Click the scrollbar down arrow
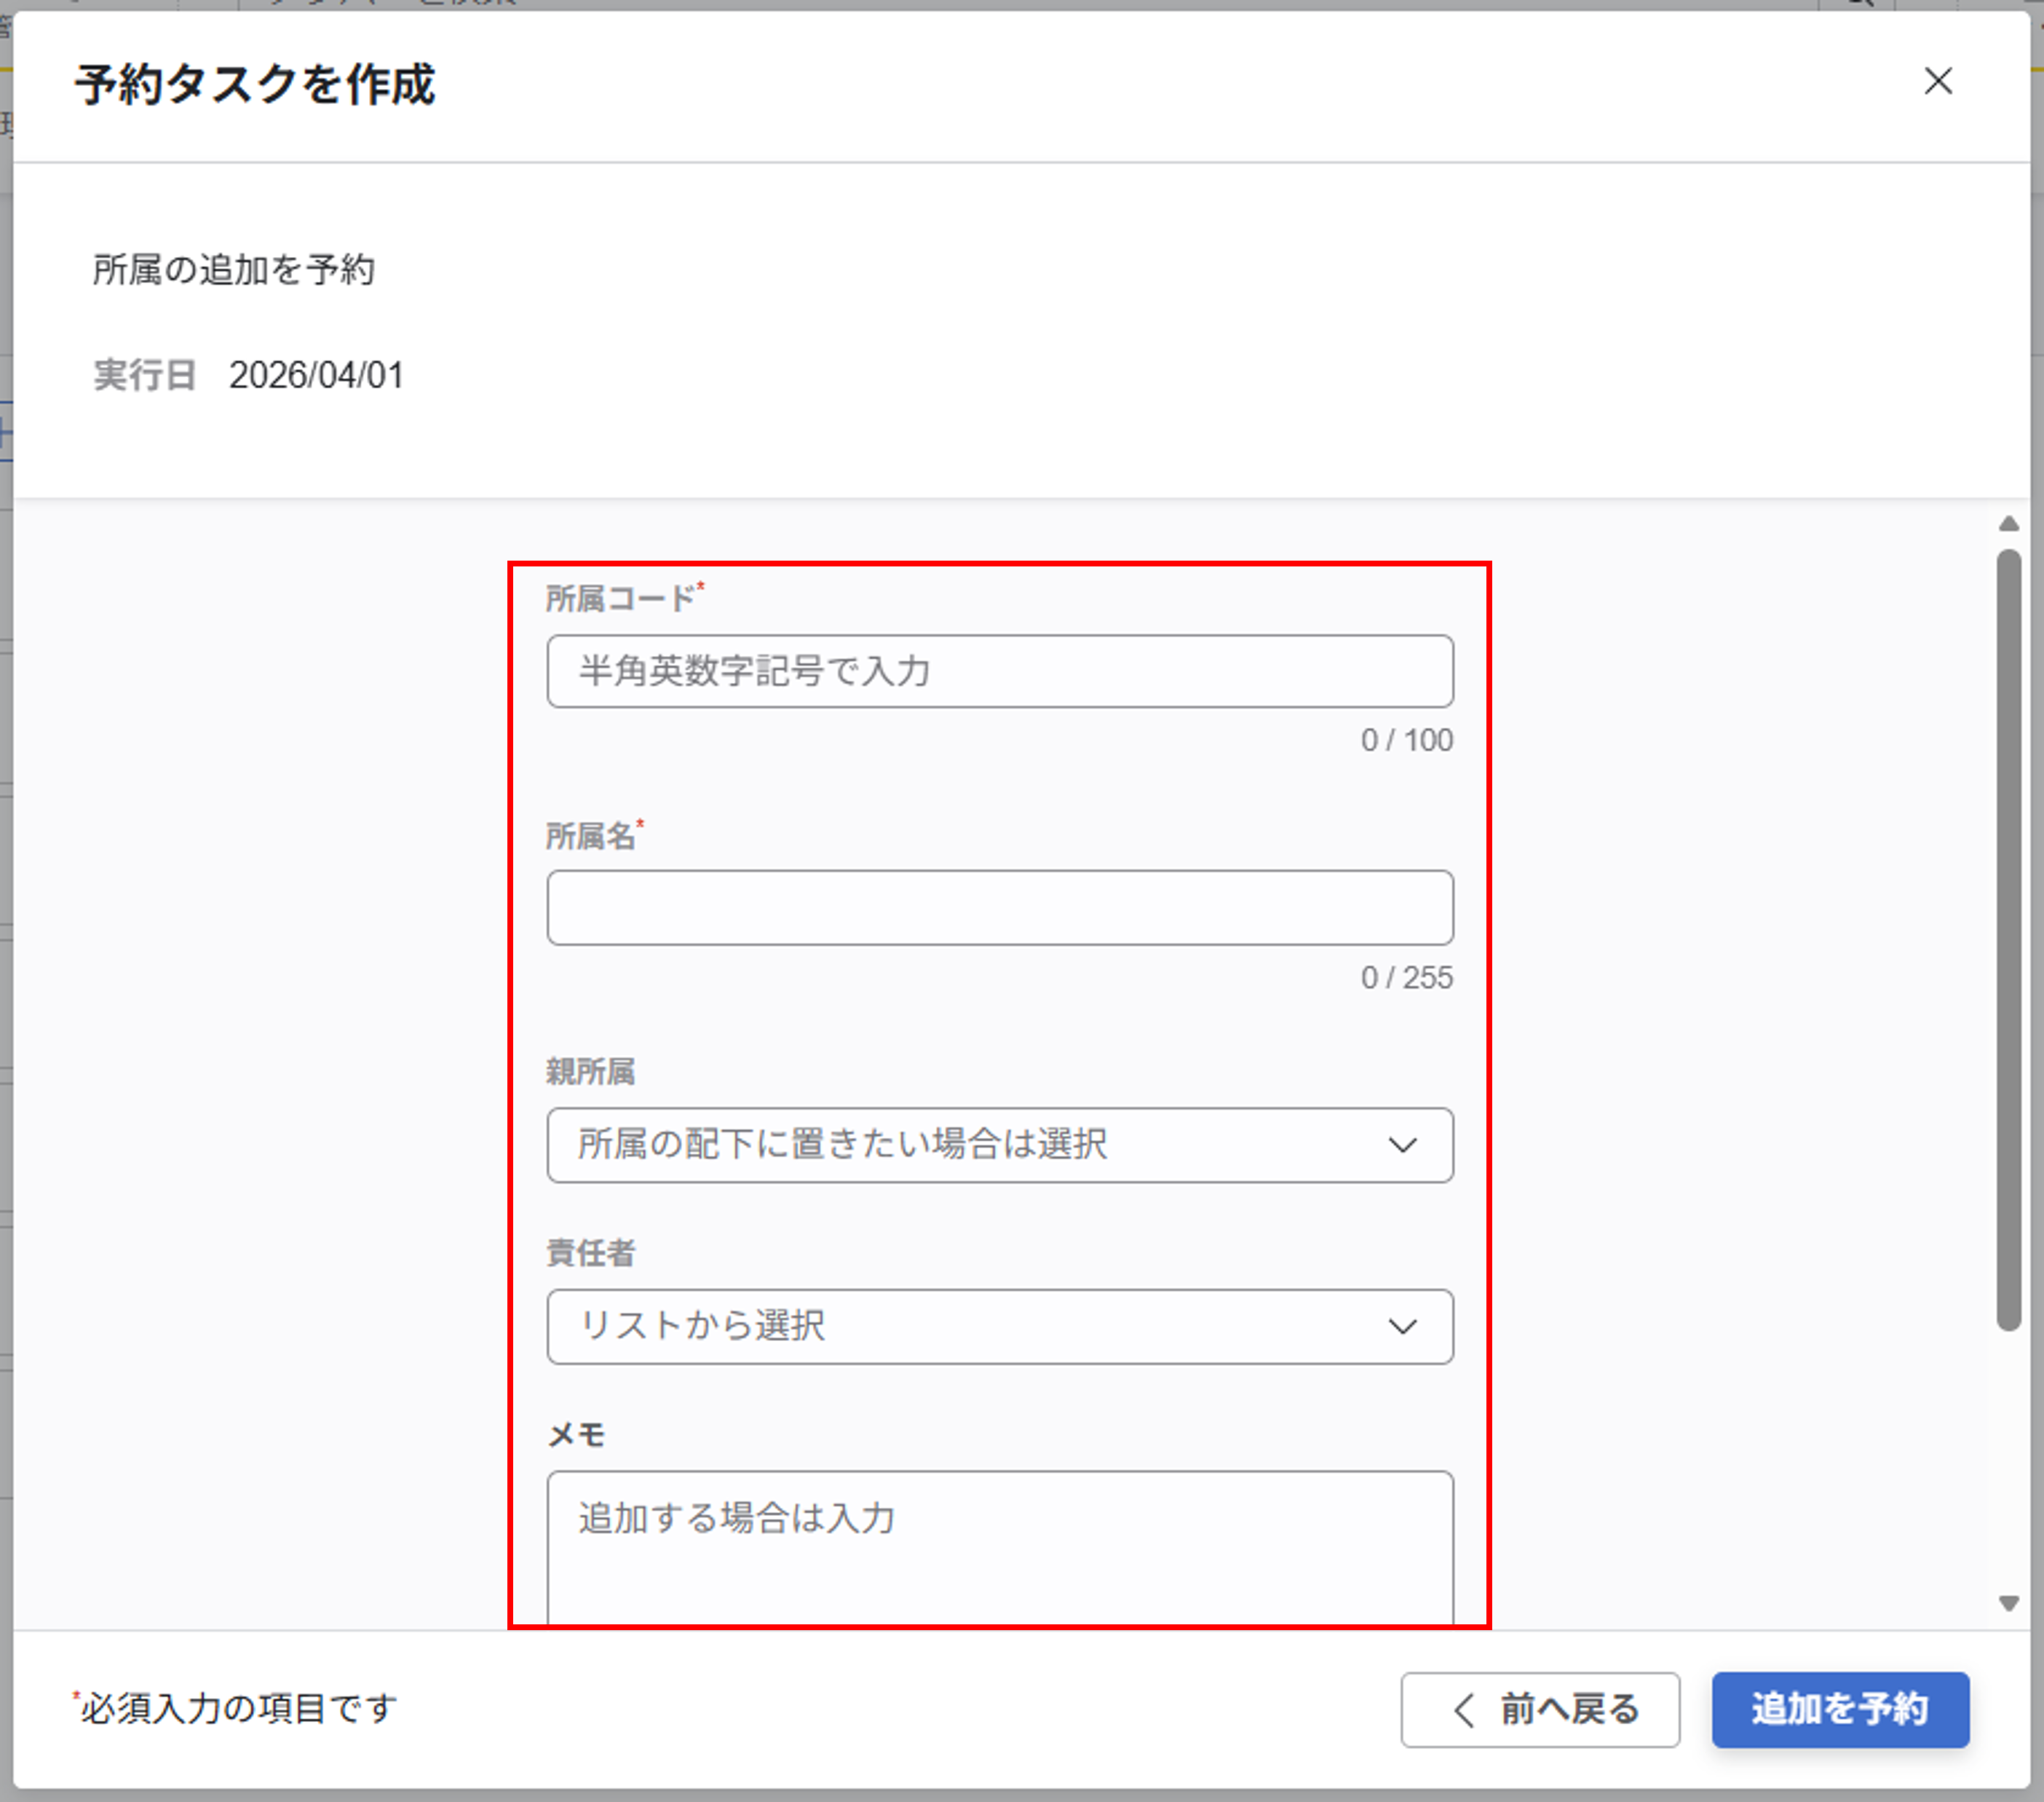The width and height of the screenshot is (2044, 1802). (x=2008, y=1604)
